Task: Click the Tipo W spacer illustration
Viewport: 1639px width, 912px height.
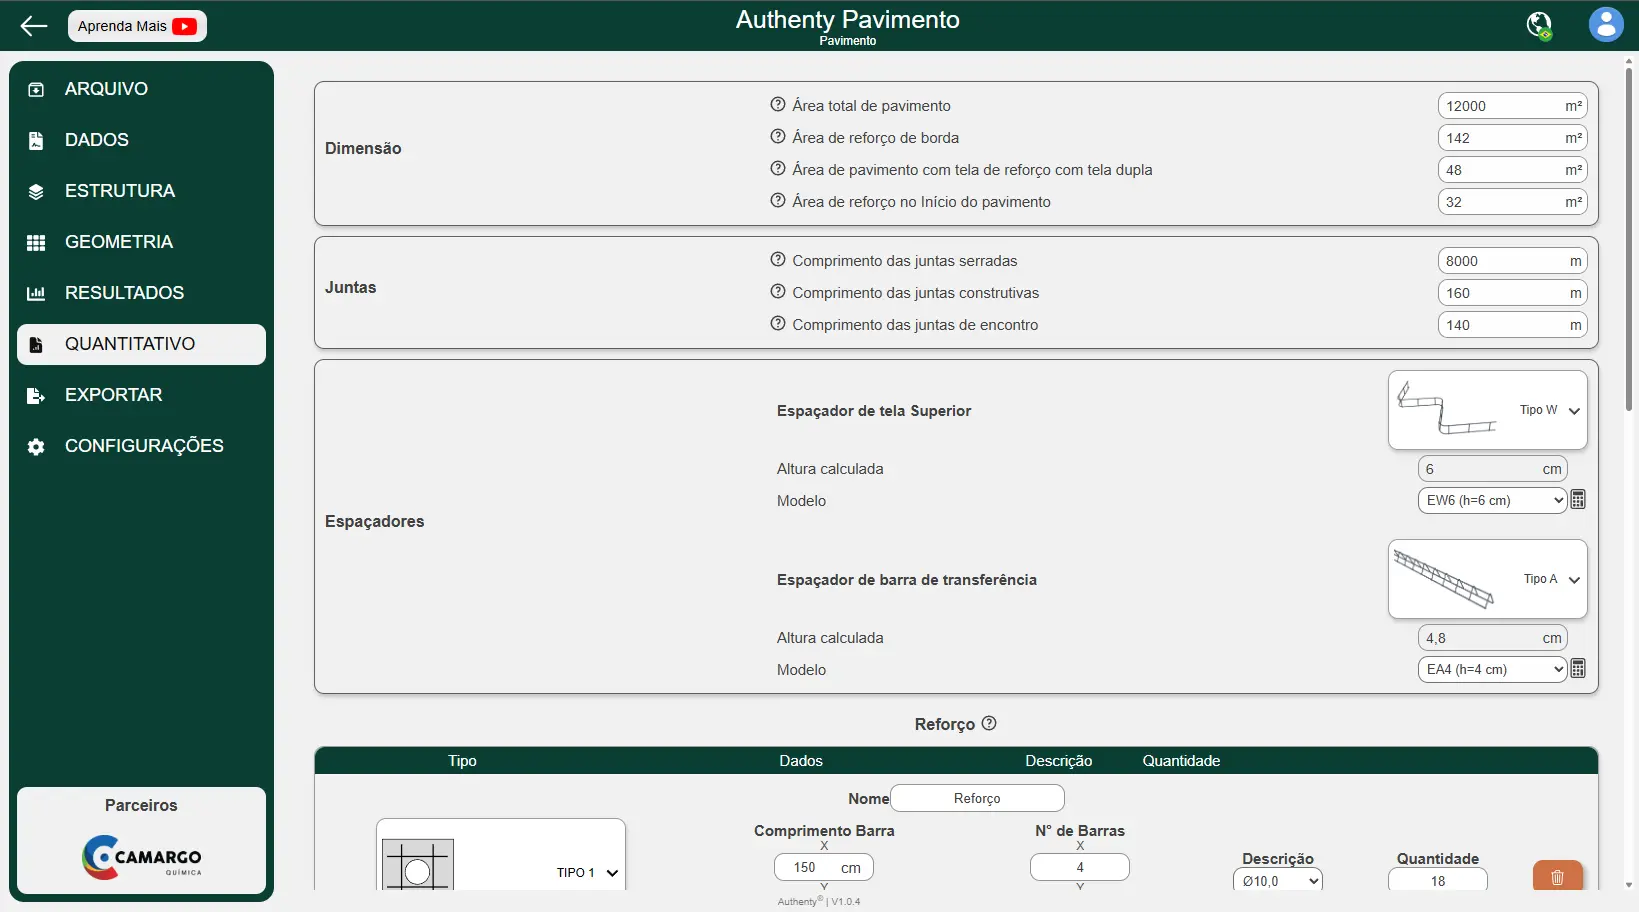Action: pyautogui.click(x=1447, y=409)
